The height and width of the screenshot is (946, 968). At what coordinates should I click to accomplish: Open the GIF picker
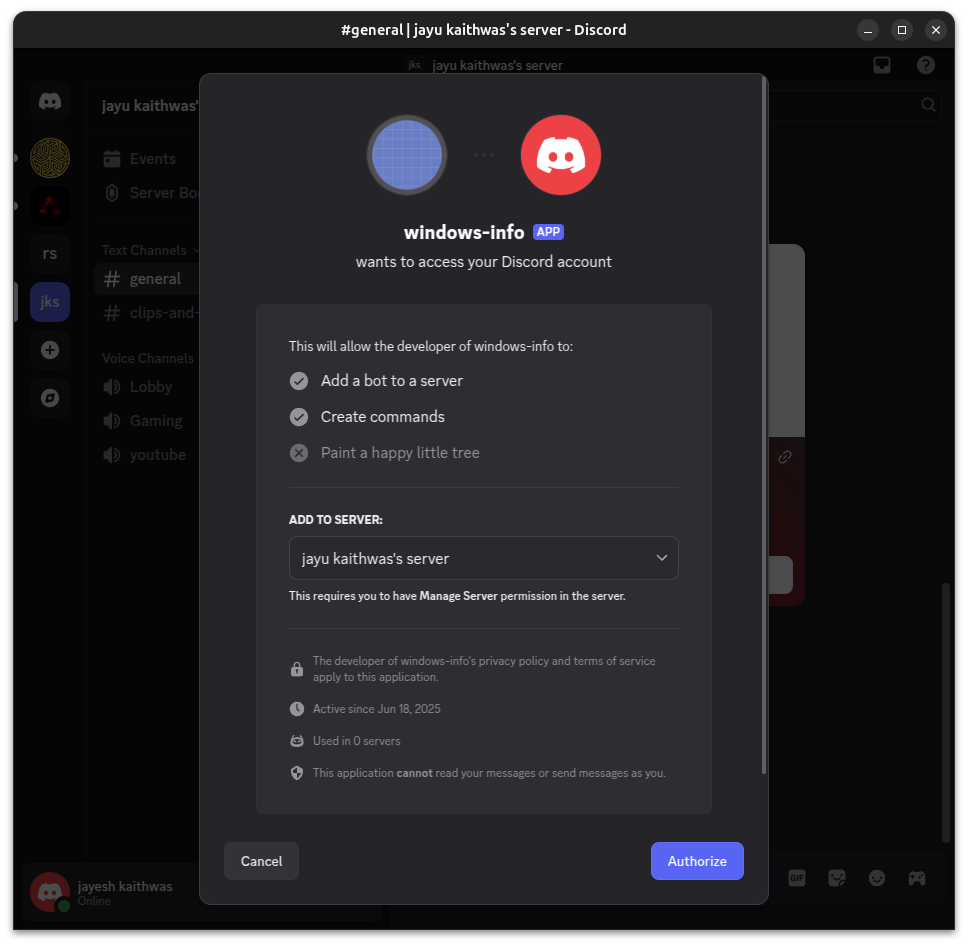[797, 877]
